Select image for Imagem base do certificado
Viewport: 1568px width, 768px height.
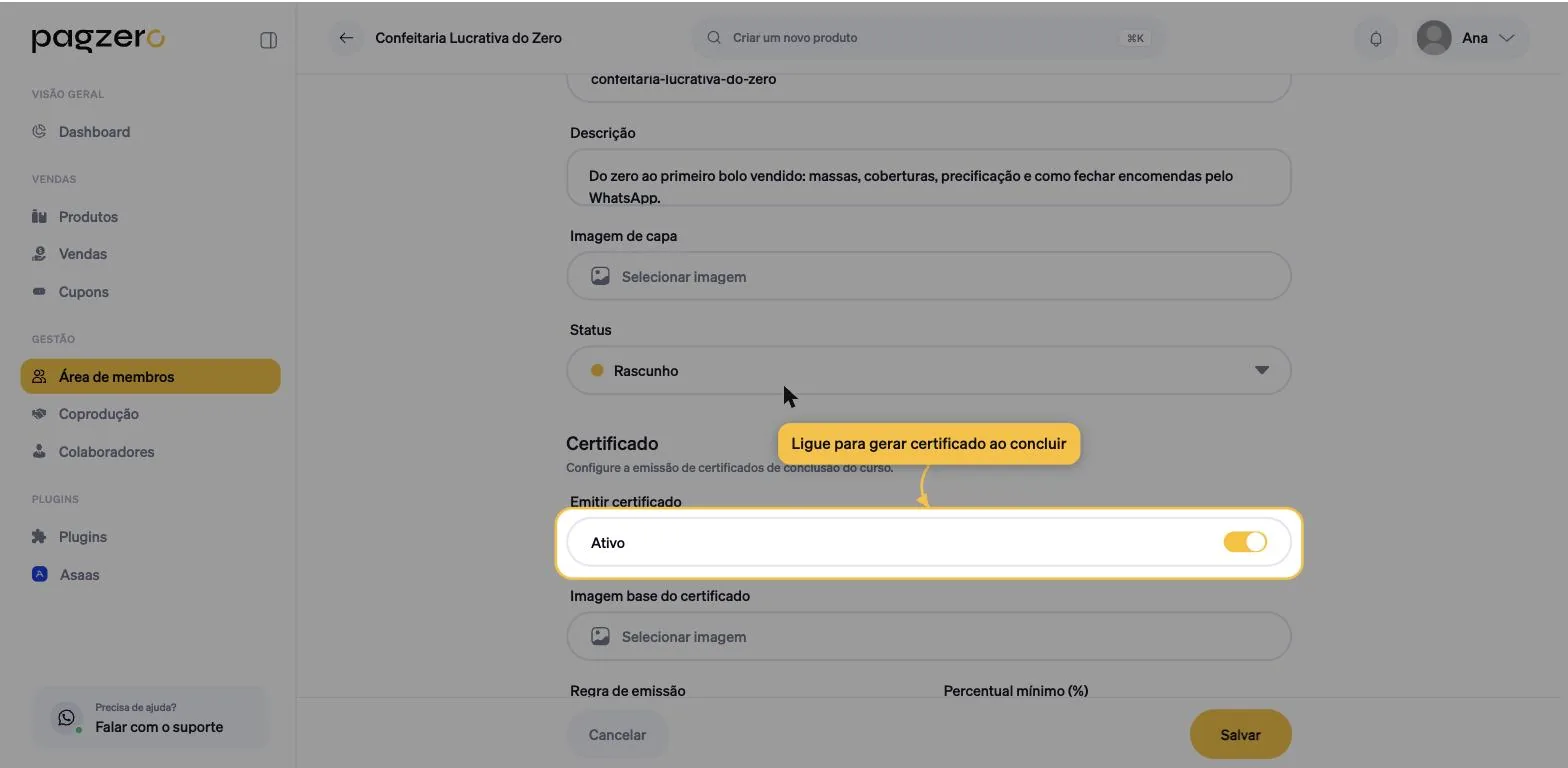[928, 636]
